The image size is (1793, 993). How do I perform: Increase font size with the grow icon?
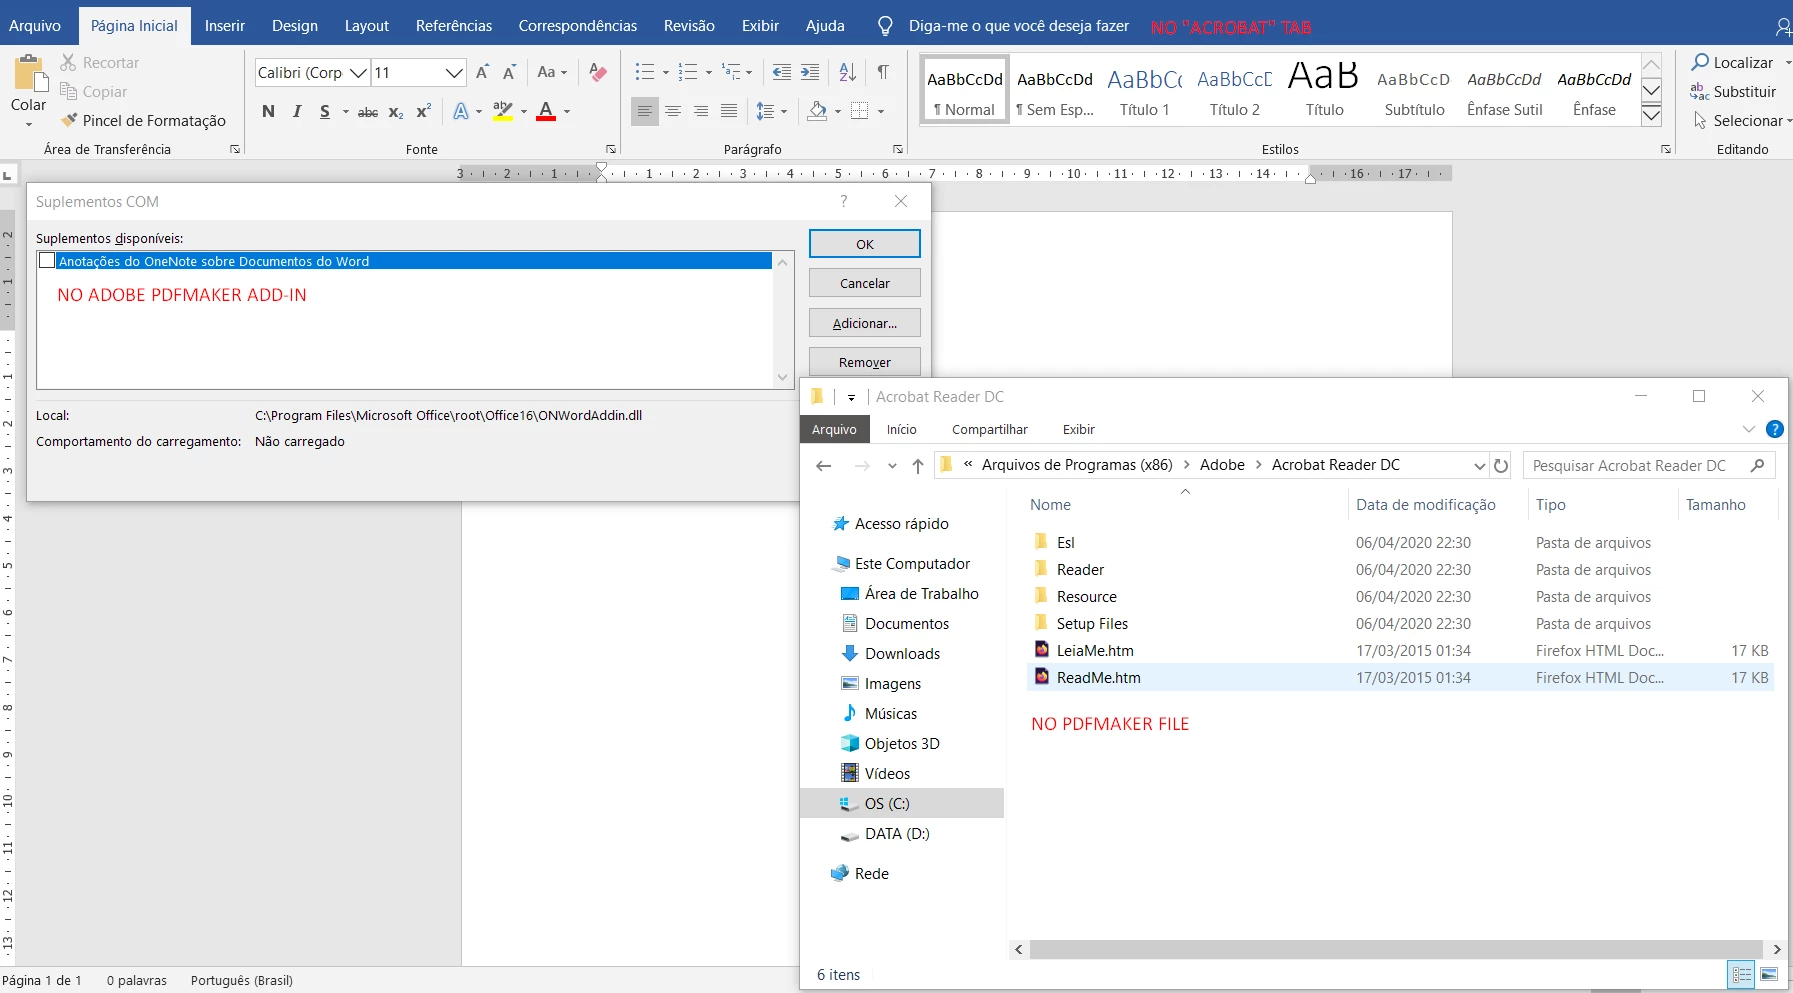[483, 72]
